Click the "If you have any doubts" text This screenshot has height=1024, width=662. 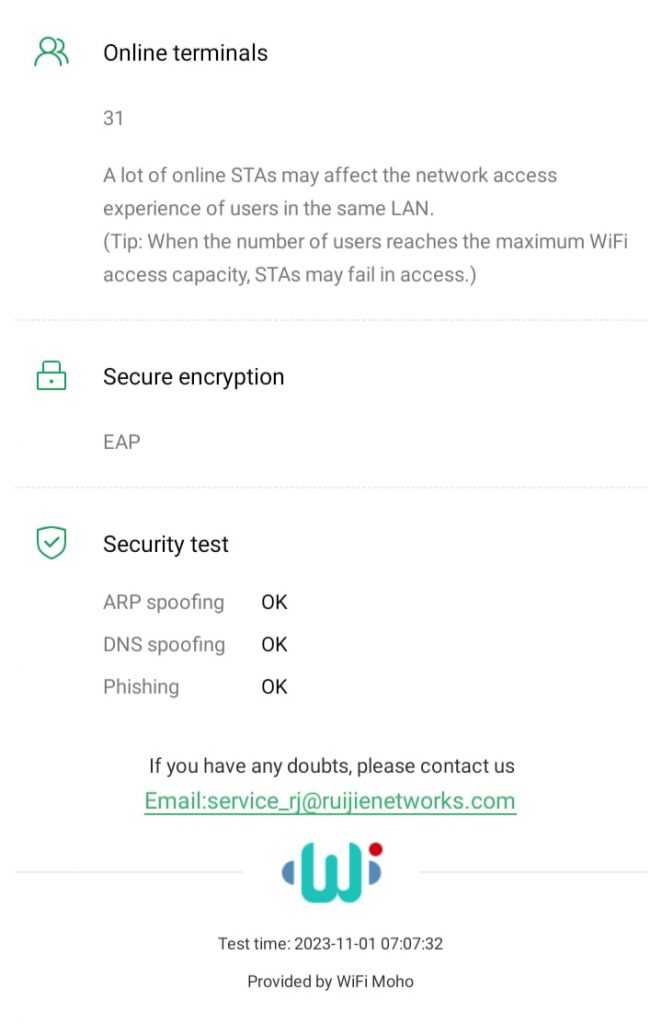click(x=331, y=766)
